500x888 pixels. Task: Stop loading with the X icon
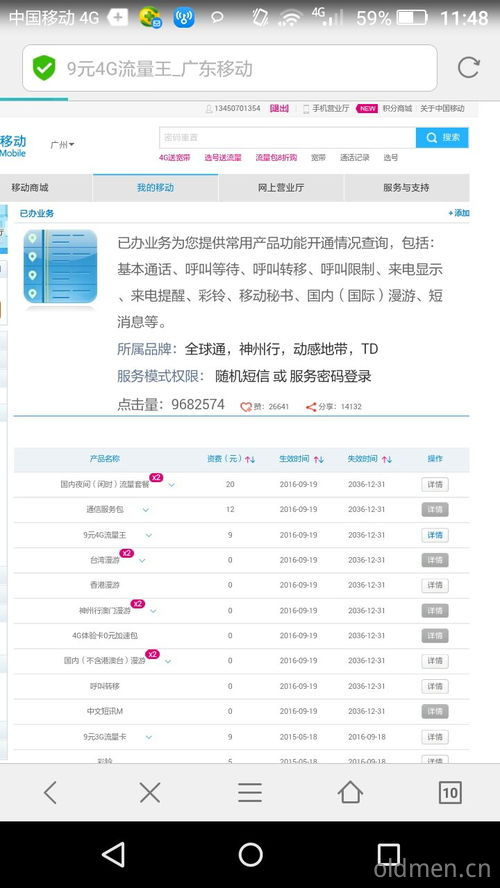point(150,792)
